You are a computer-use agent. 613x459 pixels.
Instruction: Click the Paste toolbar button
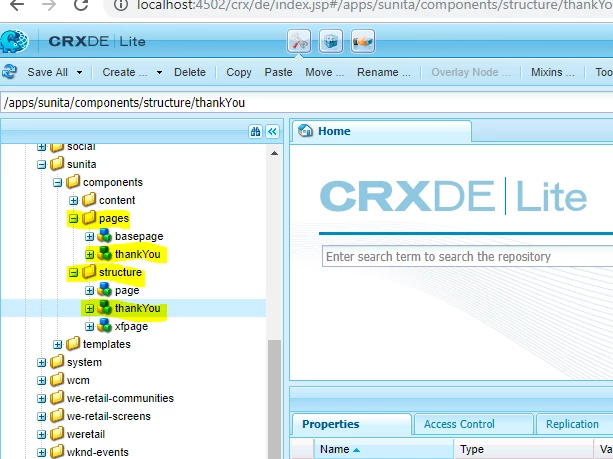tap(278, 72)
